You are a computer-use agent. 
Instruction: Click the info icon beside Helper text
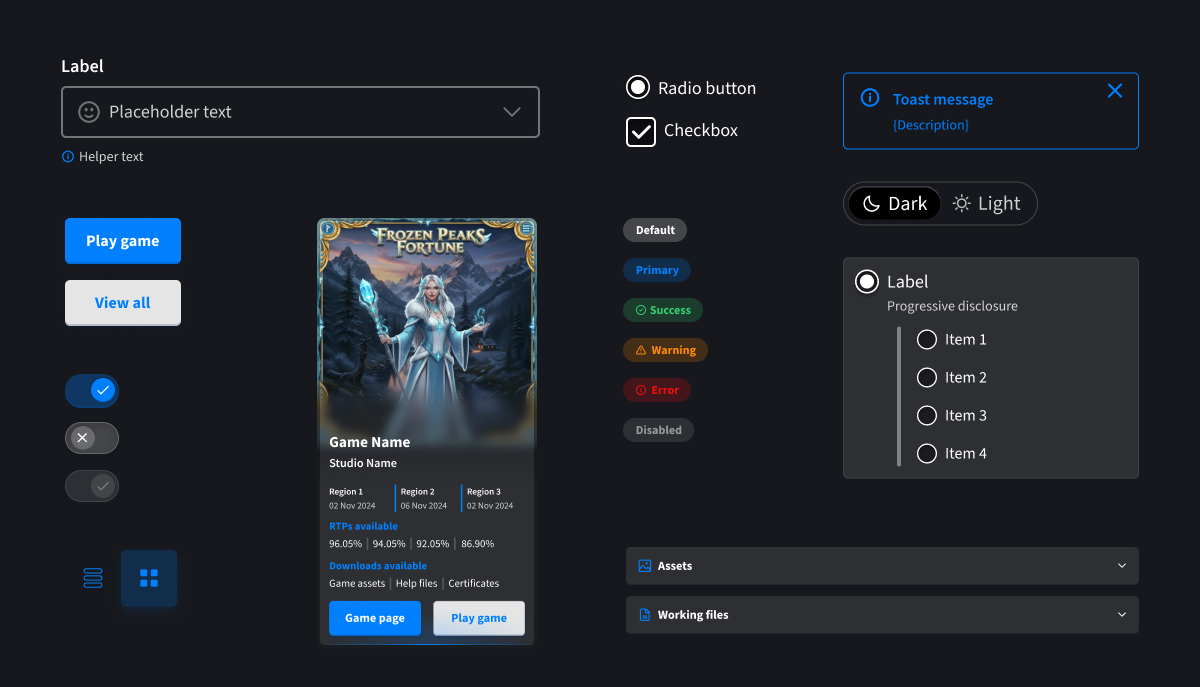click(66, 156)
